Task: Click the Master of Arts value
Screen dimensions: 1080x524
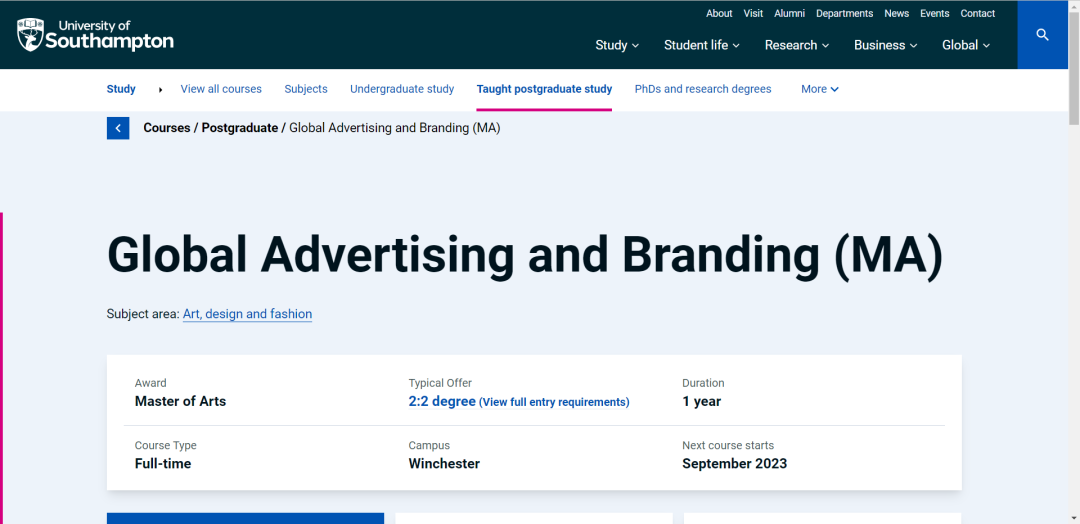Action: coord(180,401)
